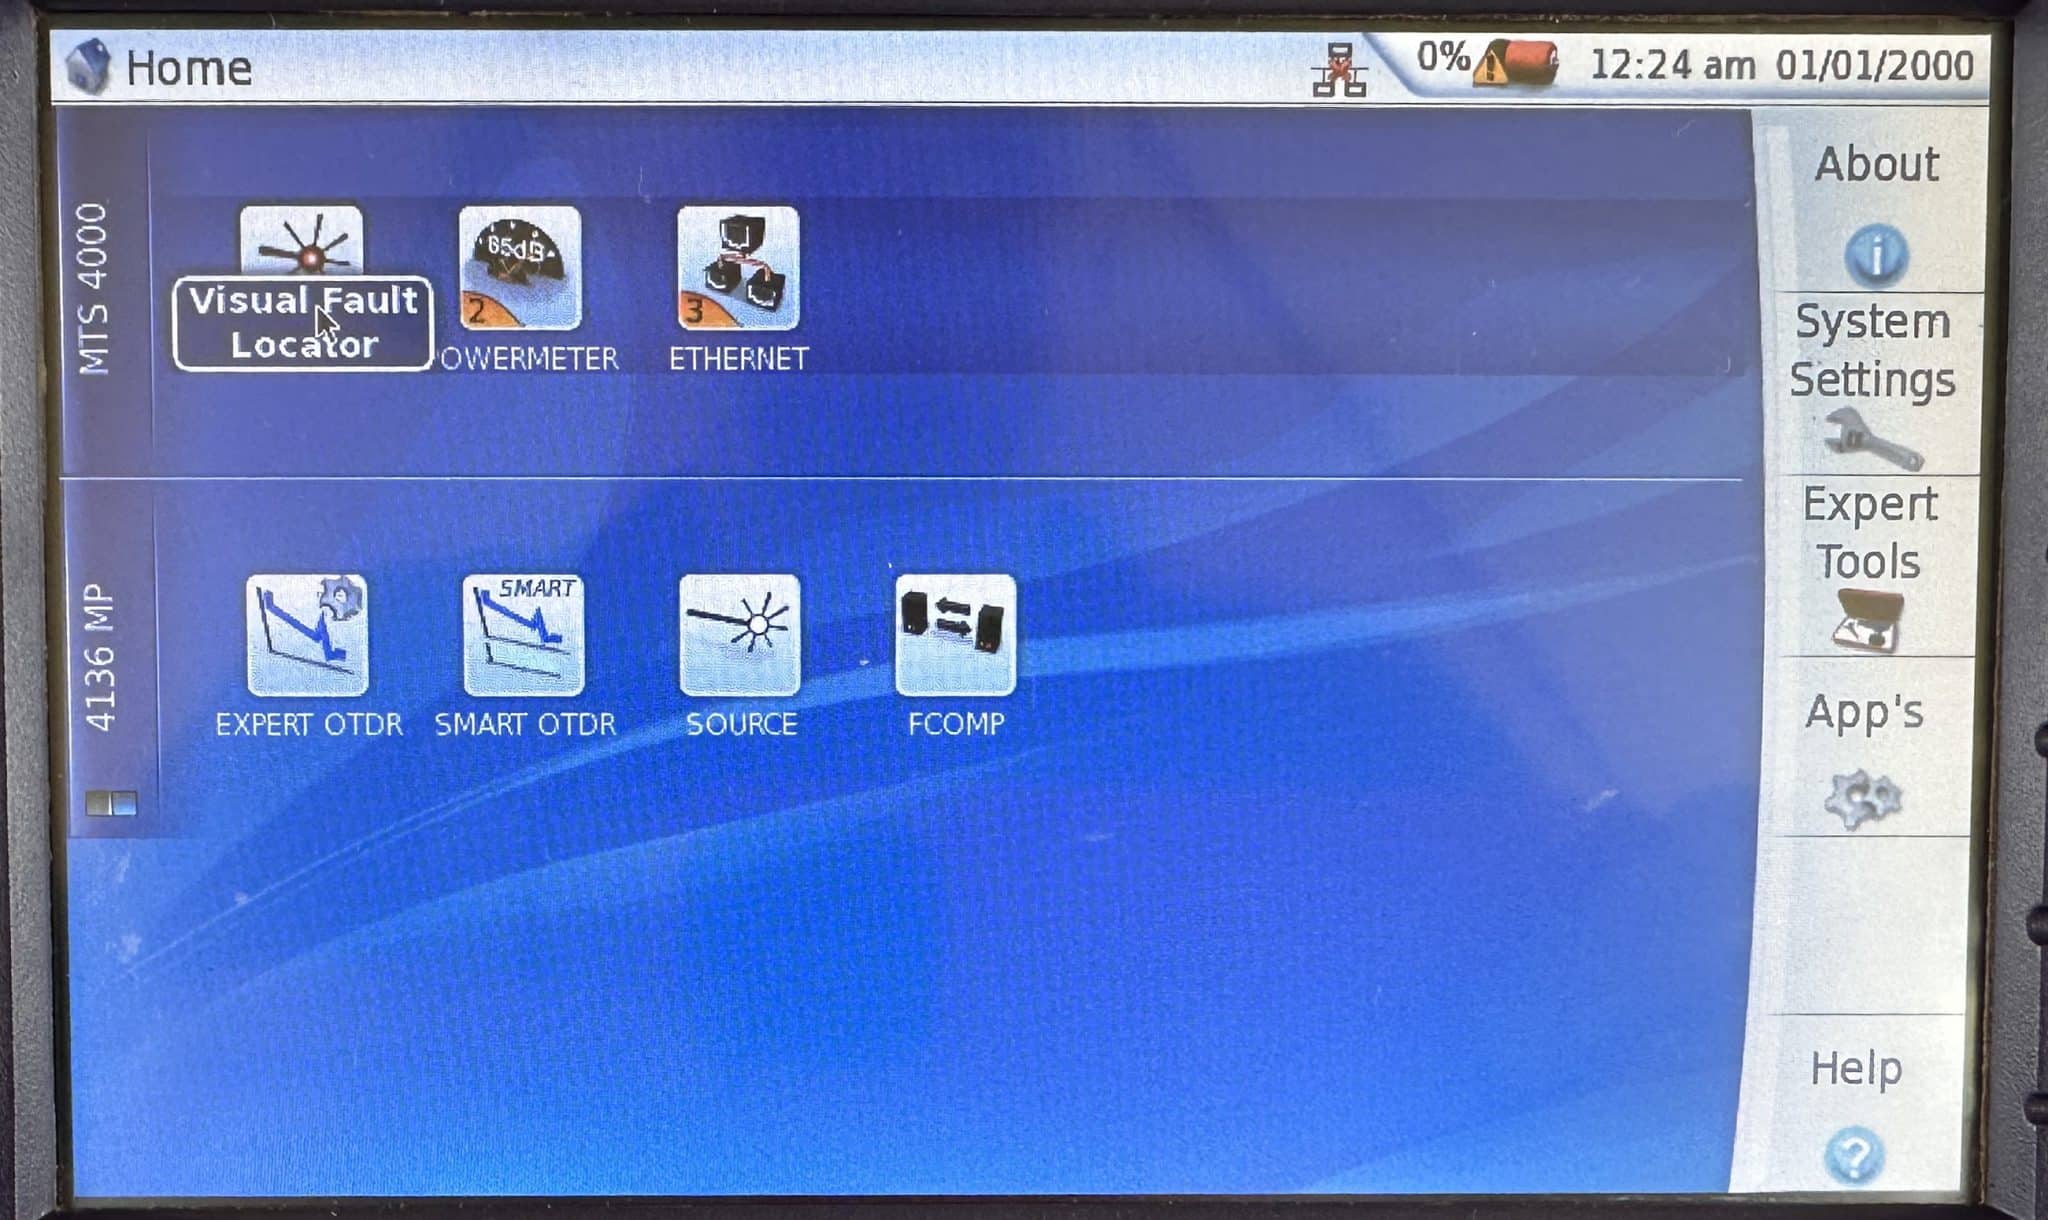Click the App's label
This screenshot has height=1220, width=2048.
click(1864, 712)
